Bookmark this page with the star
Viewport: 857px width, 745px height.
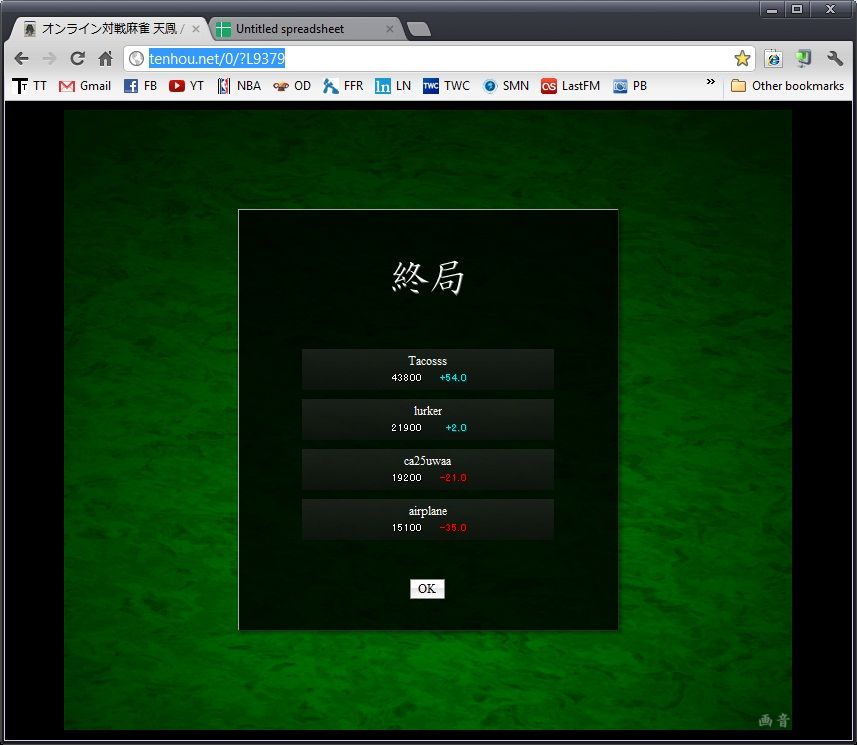click(x=742, y=58)
